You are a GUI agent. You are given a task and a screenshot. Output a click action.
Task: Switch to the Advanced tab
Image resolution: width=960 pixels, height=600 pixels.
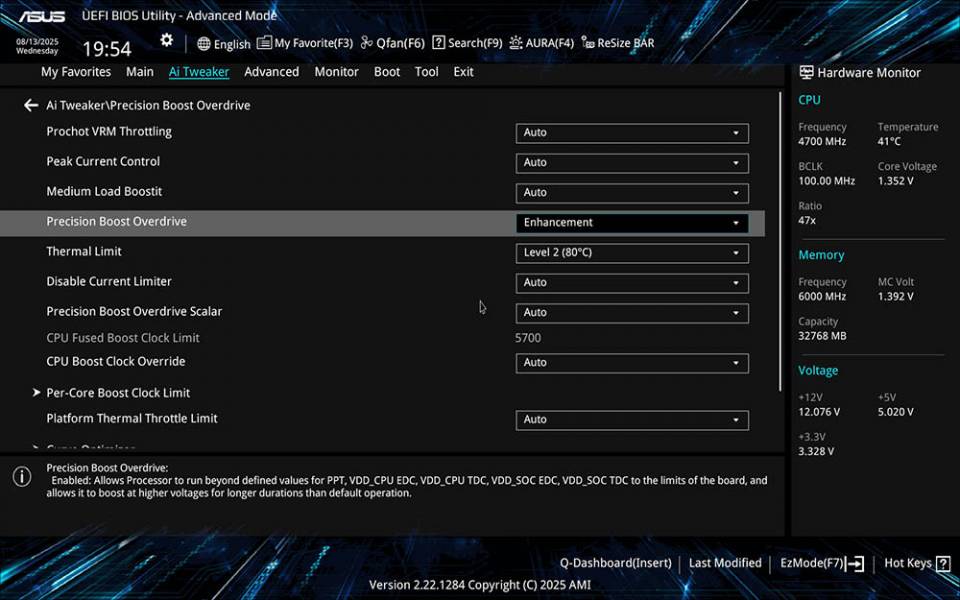point(271,71)
